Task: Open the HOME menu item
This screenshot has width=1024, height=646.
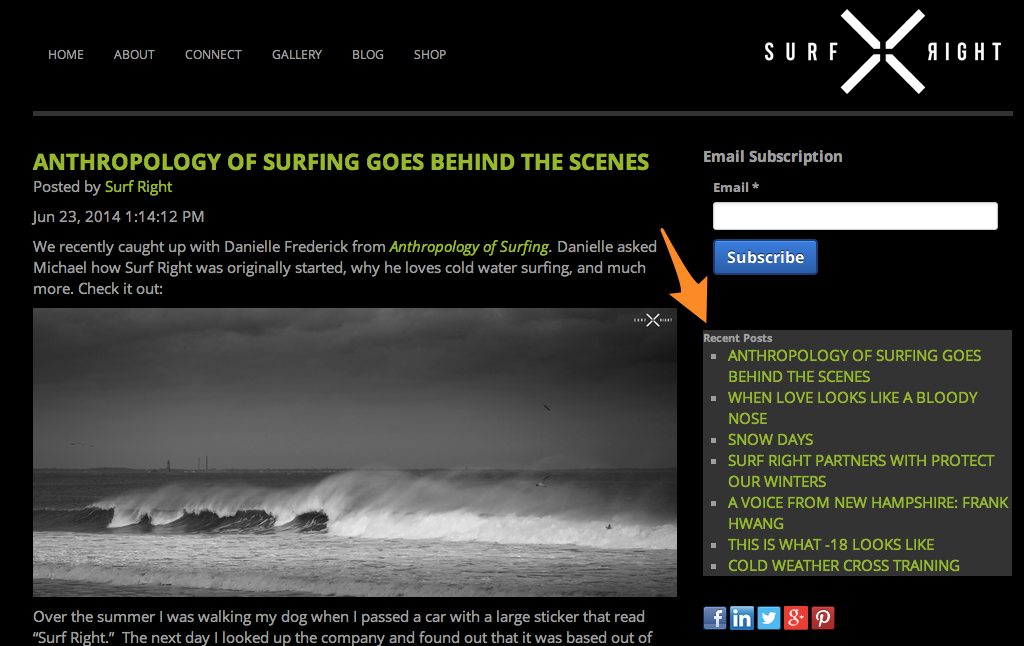Action: tap(66, 55)
